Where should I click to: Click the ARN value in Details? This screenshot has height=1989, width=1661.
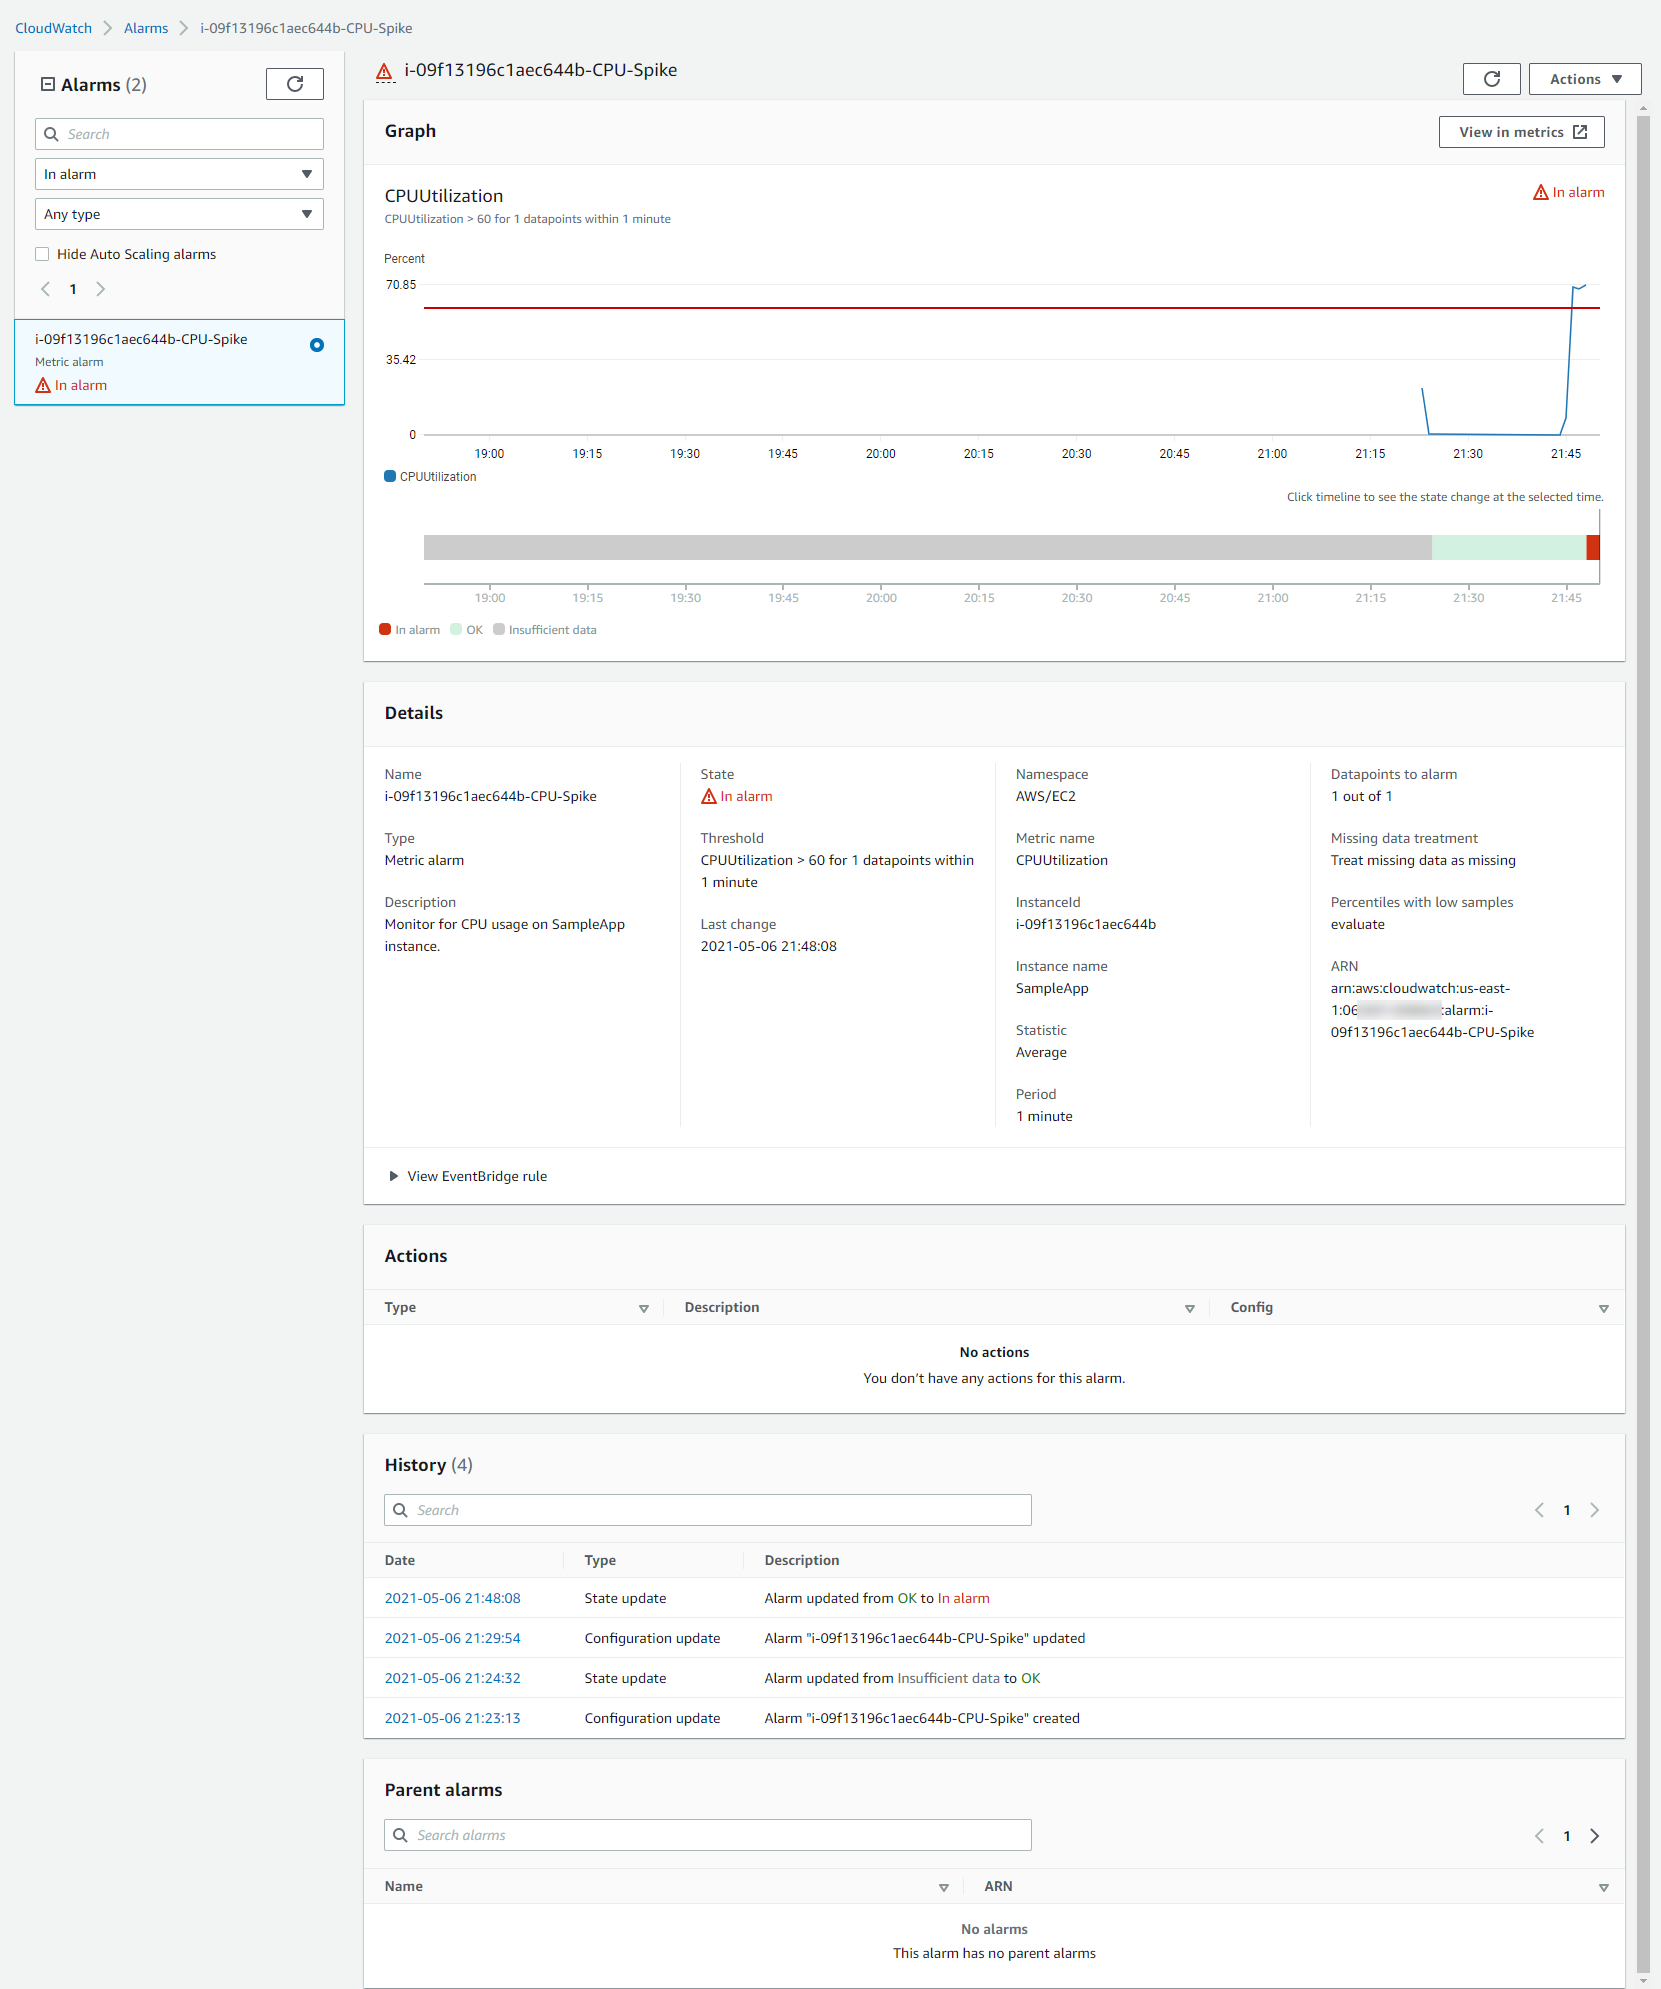point(1432,1010)
